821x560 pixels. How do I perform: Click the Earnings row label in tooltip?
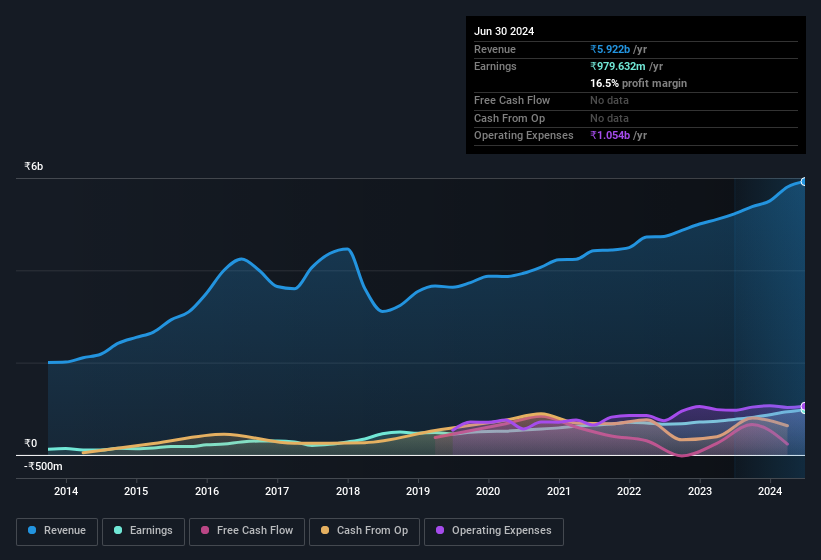tap(495, 66)
